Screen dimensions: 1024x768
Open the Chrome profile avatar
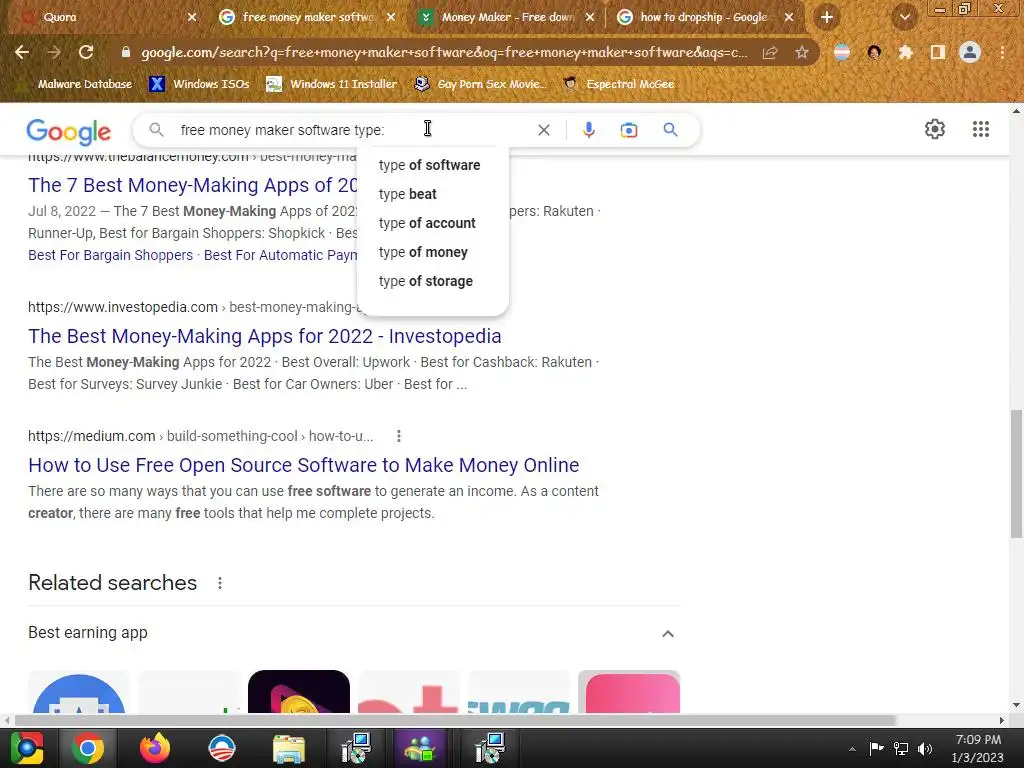pos(970,52)
